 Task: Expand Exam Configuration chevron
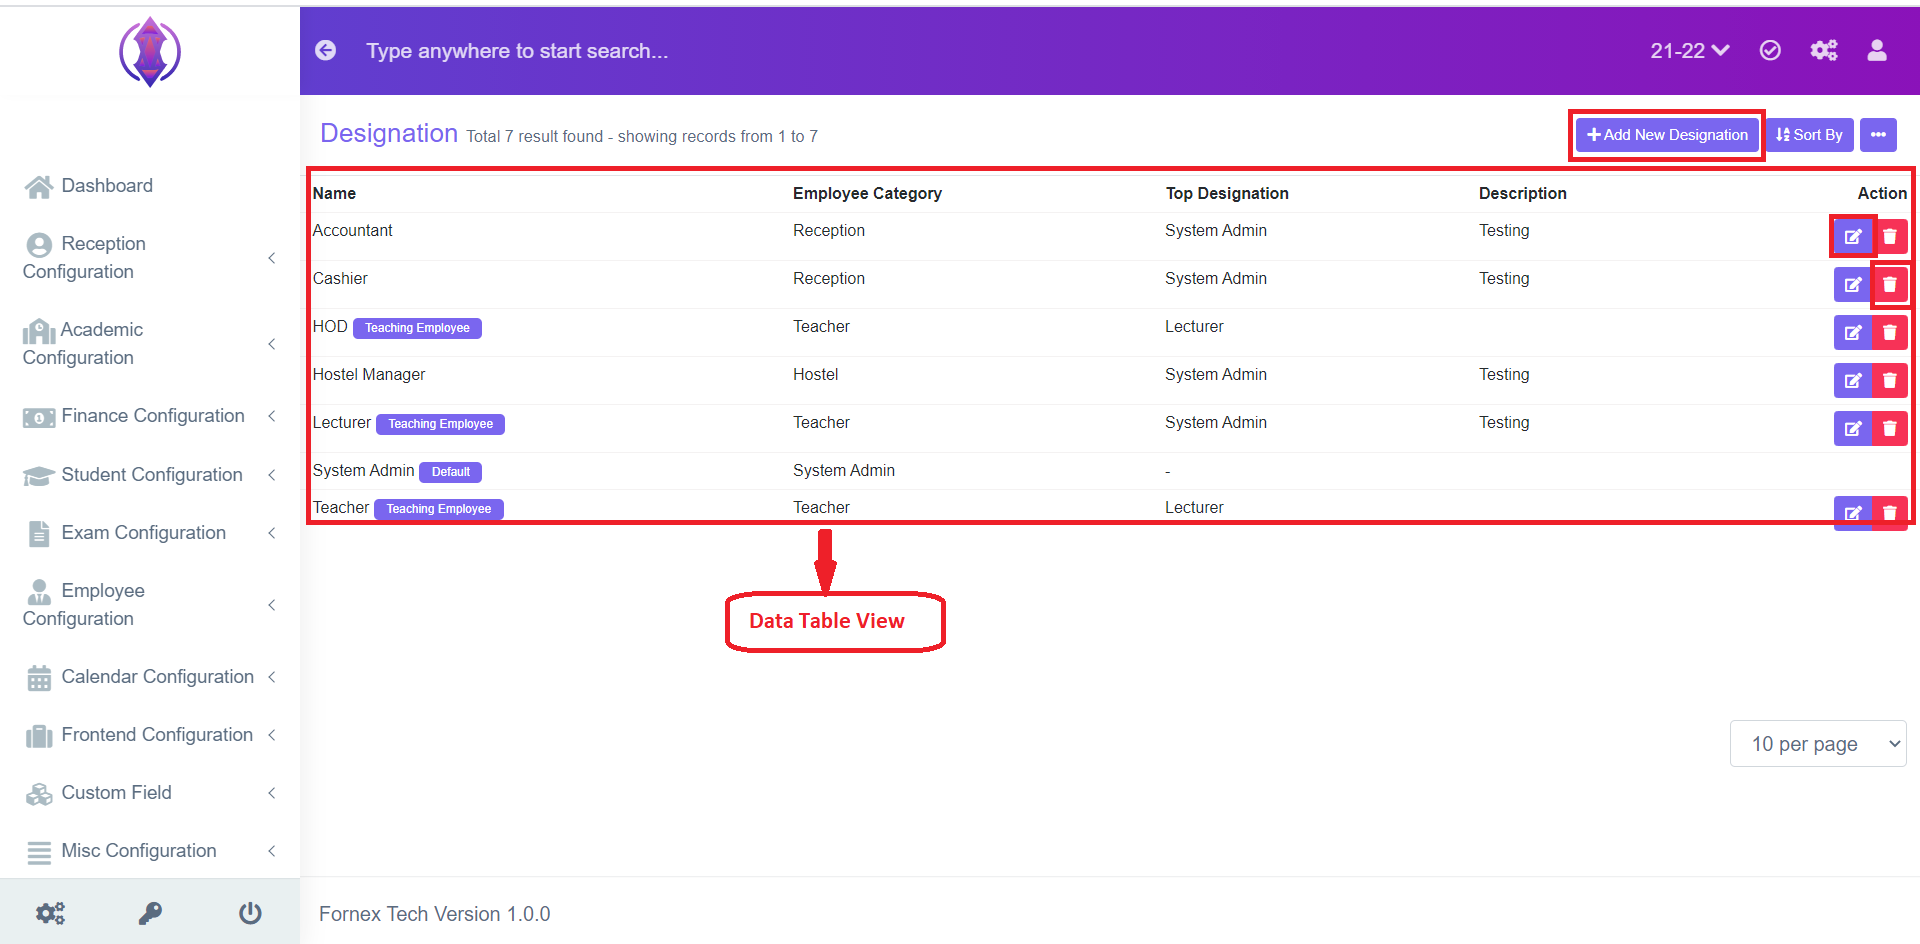click(272, 533)
